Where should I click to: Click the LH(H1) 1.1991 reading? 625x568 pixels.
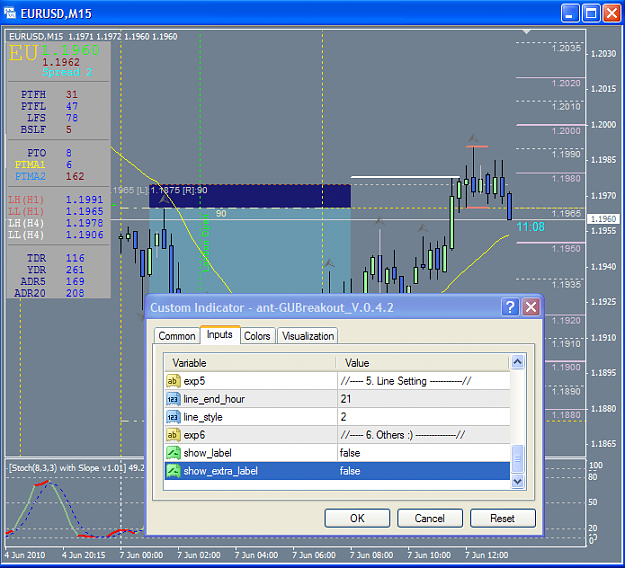point(56,199)
